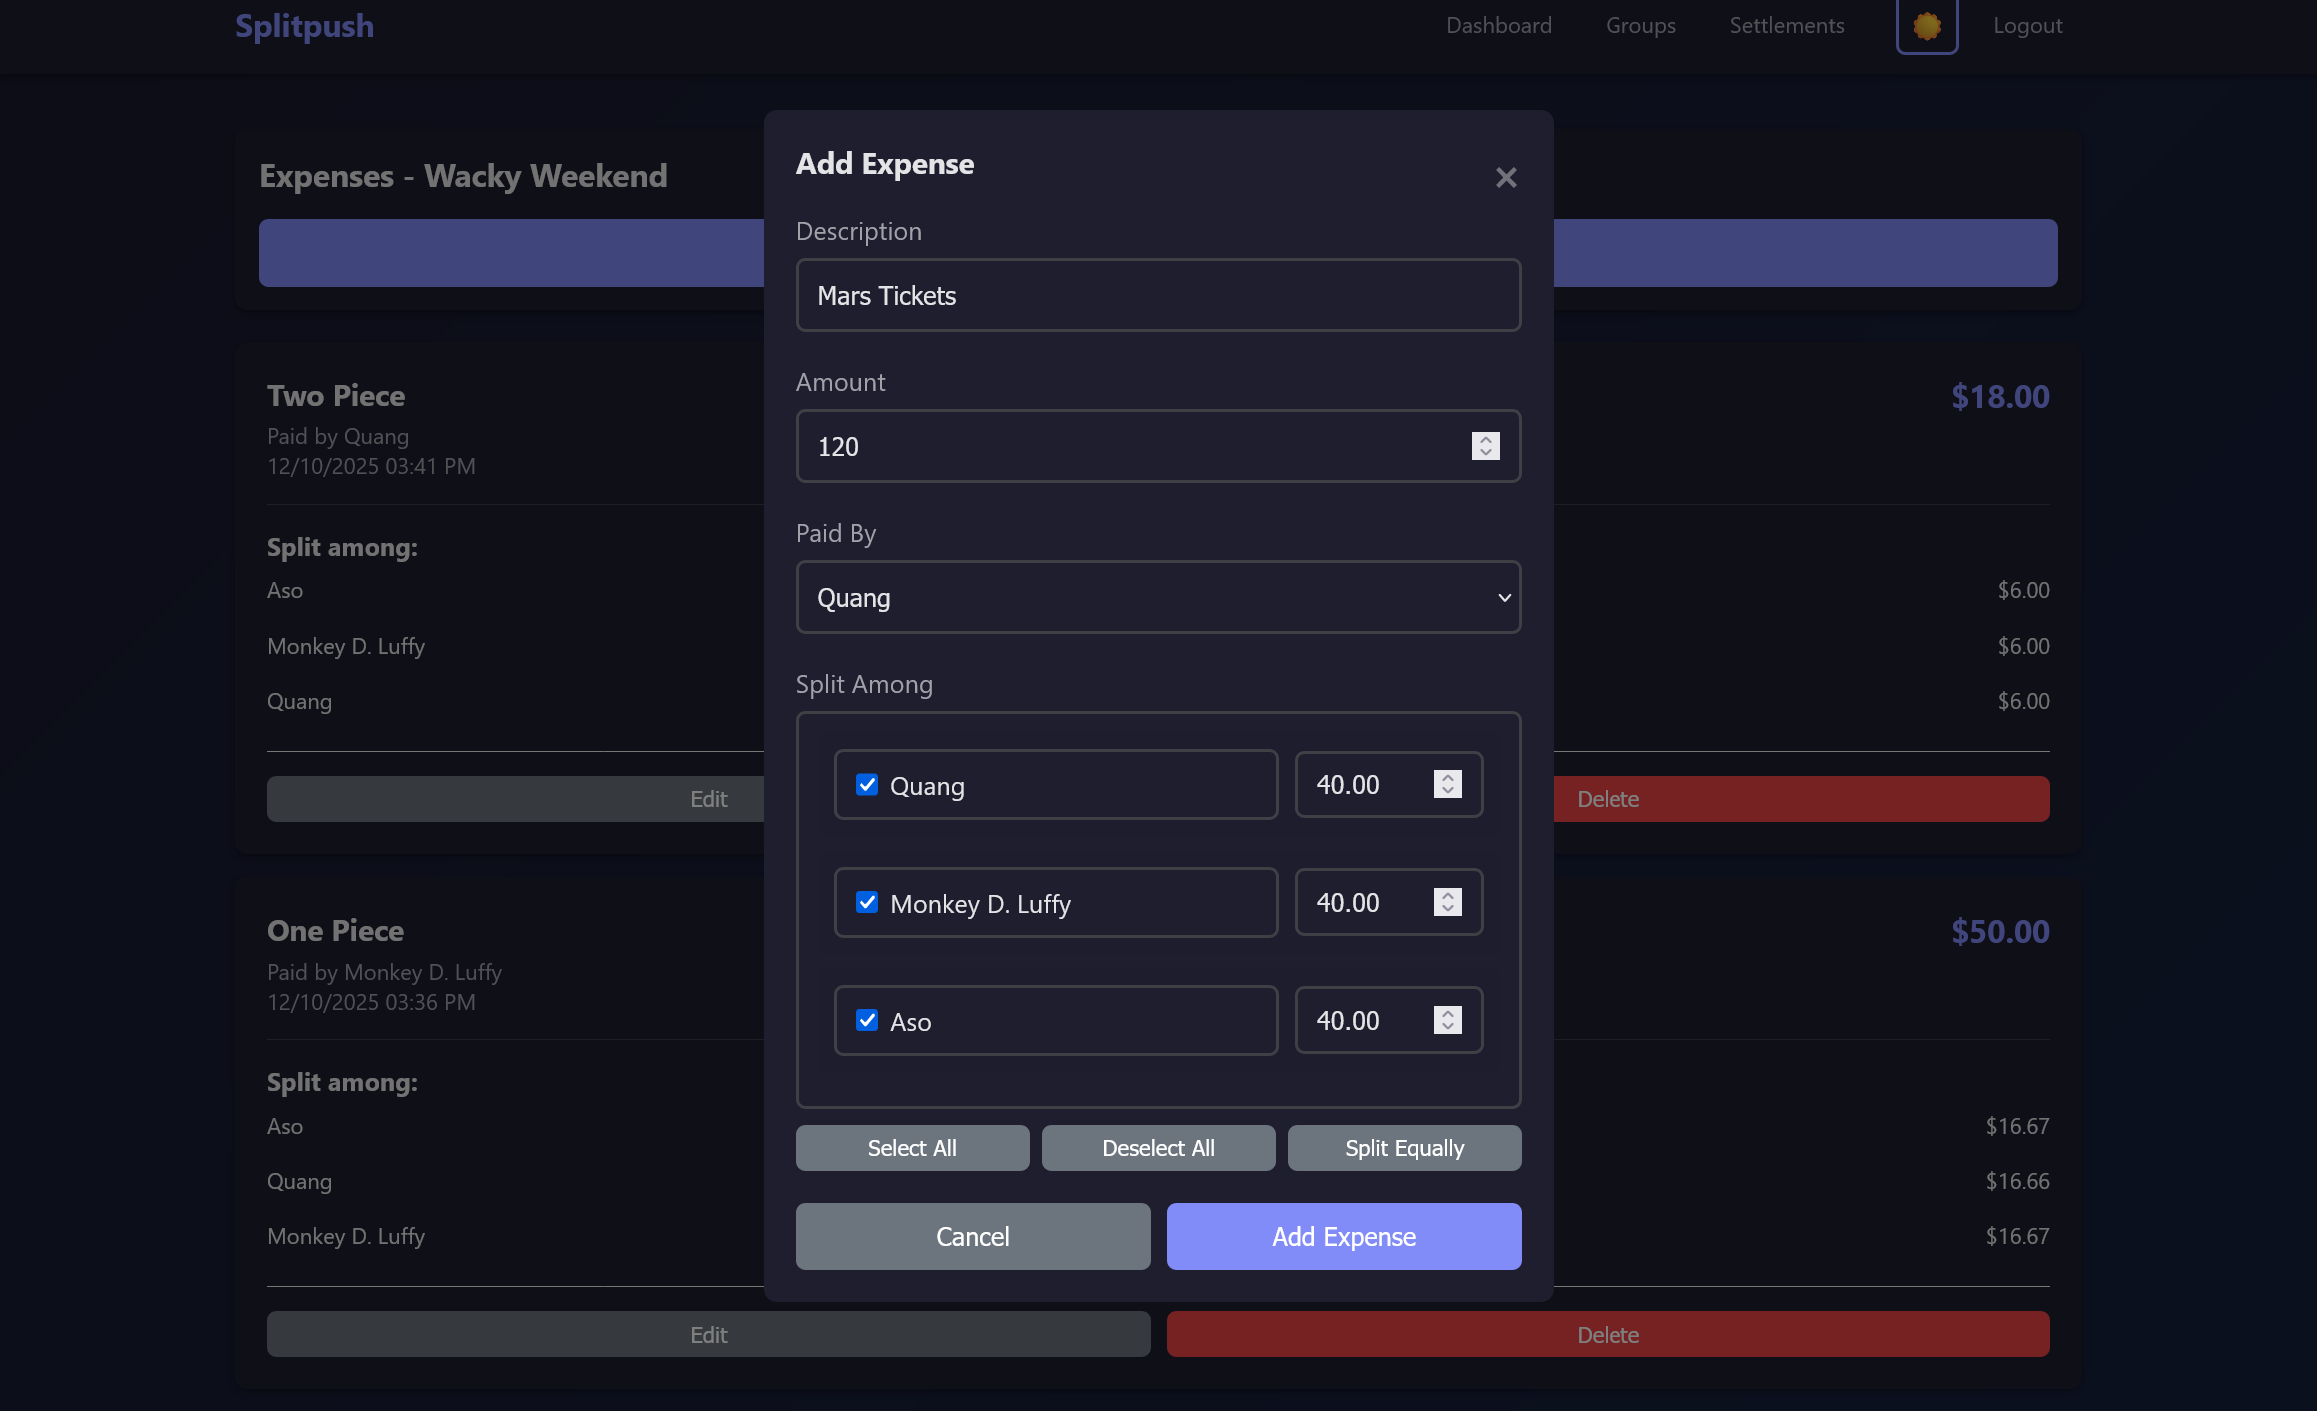Close the Add Expense dialog with X
The width and height of the screenshot is (2317, 1411).
point(1506,178)
